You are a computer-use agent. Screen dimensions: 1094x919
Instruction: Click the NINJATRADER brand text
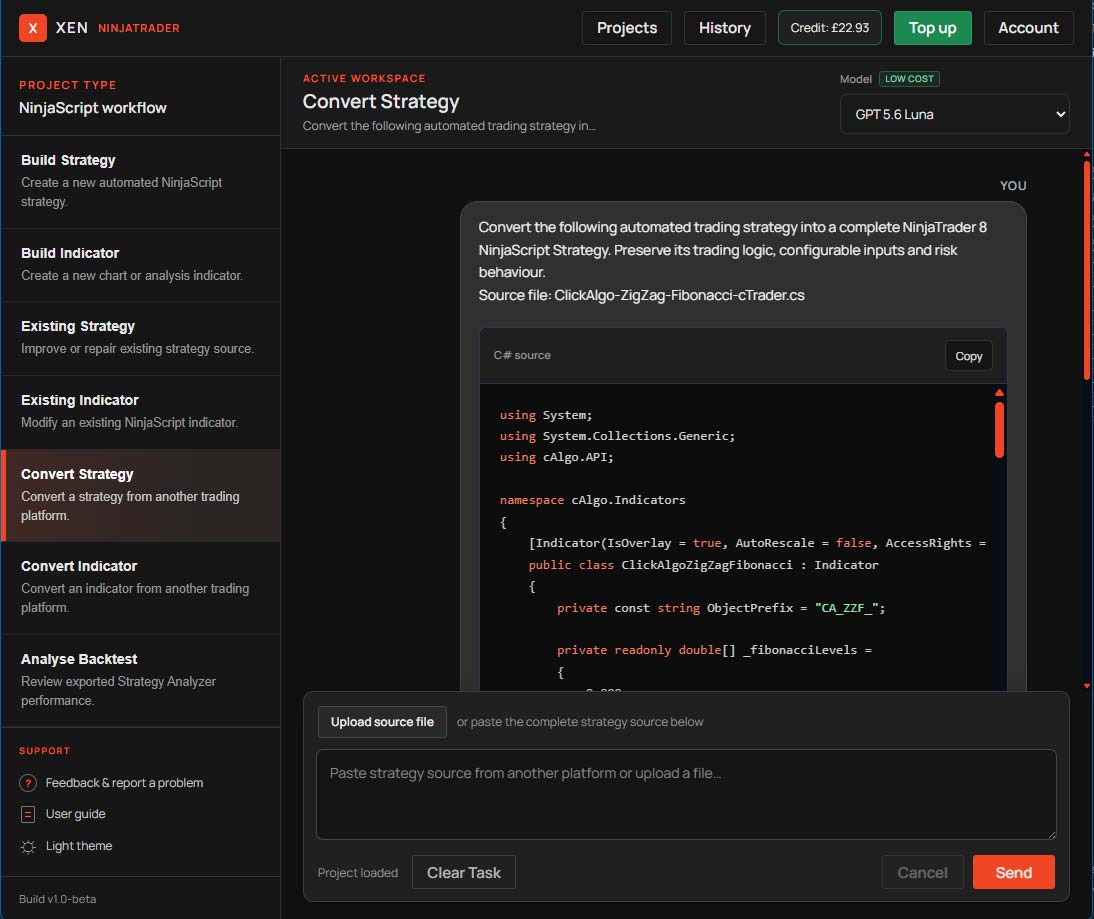click(139, 28)
